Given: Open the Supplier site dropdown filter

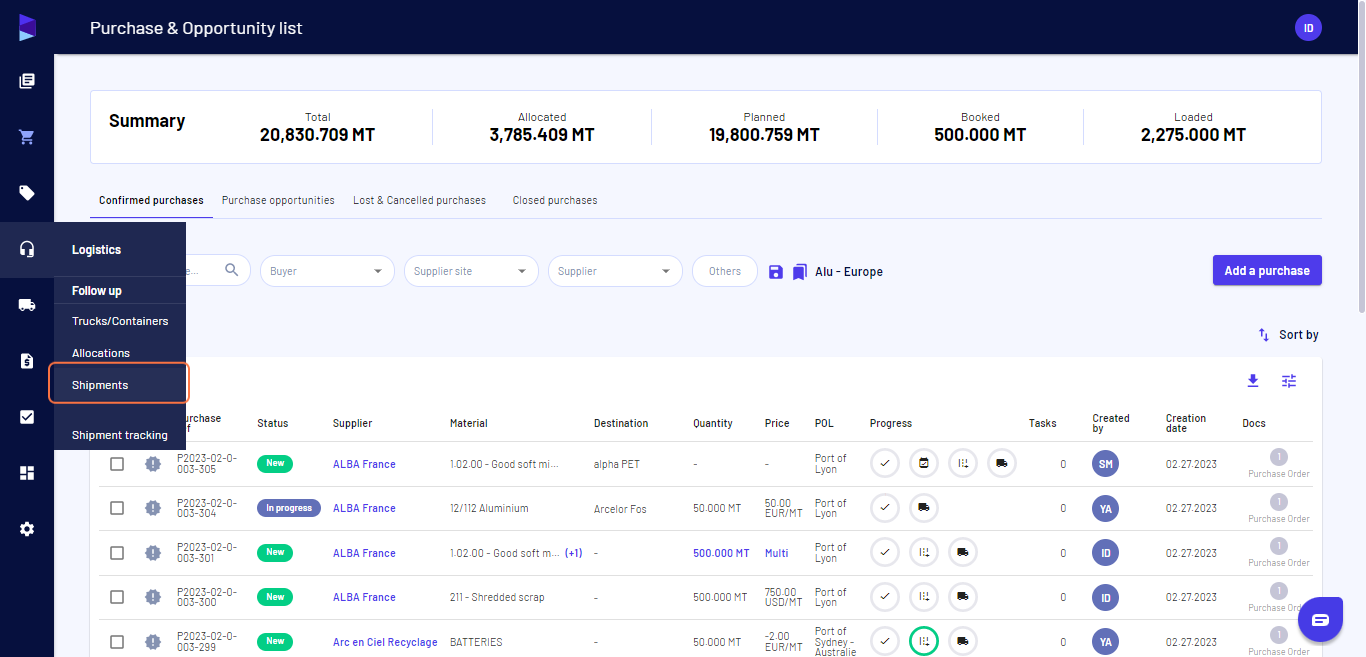Looking at the screenshot, I should click(x=471, y=271).
